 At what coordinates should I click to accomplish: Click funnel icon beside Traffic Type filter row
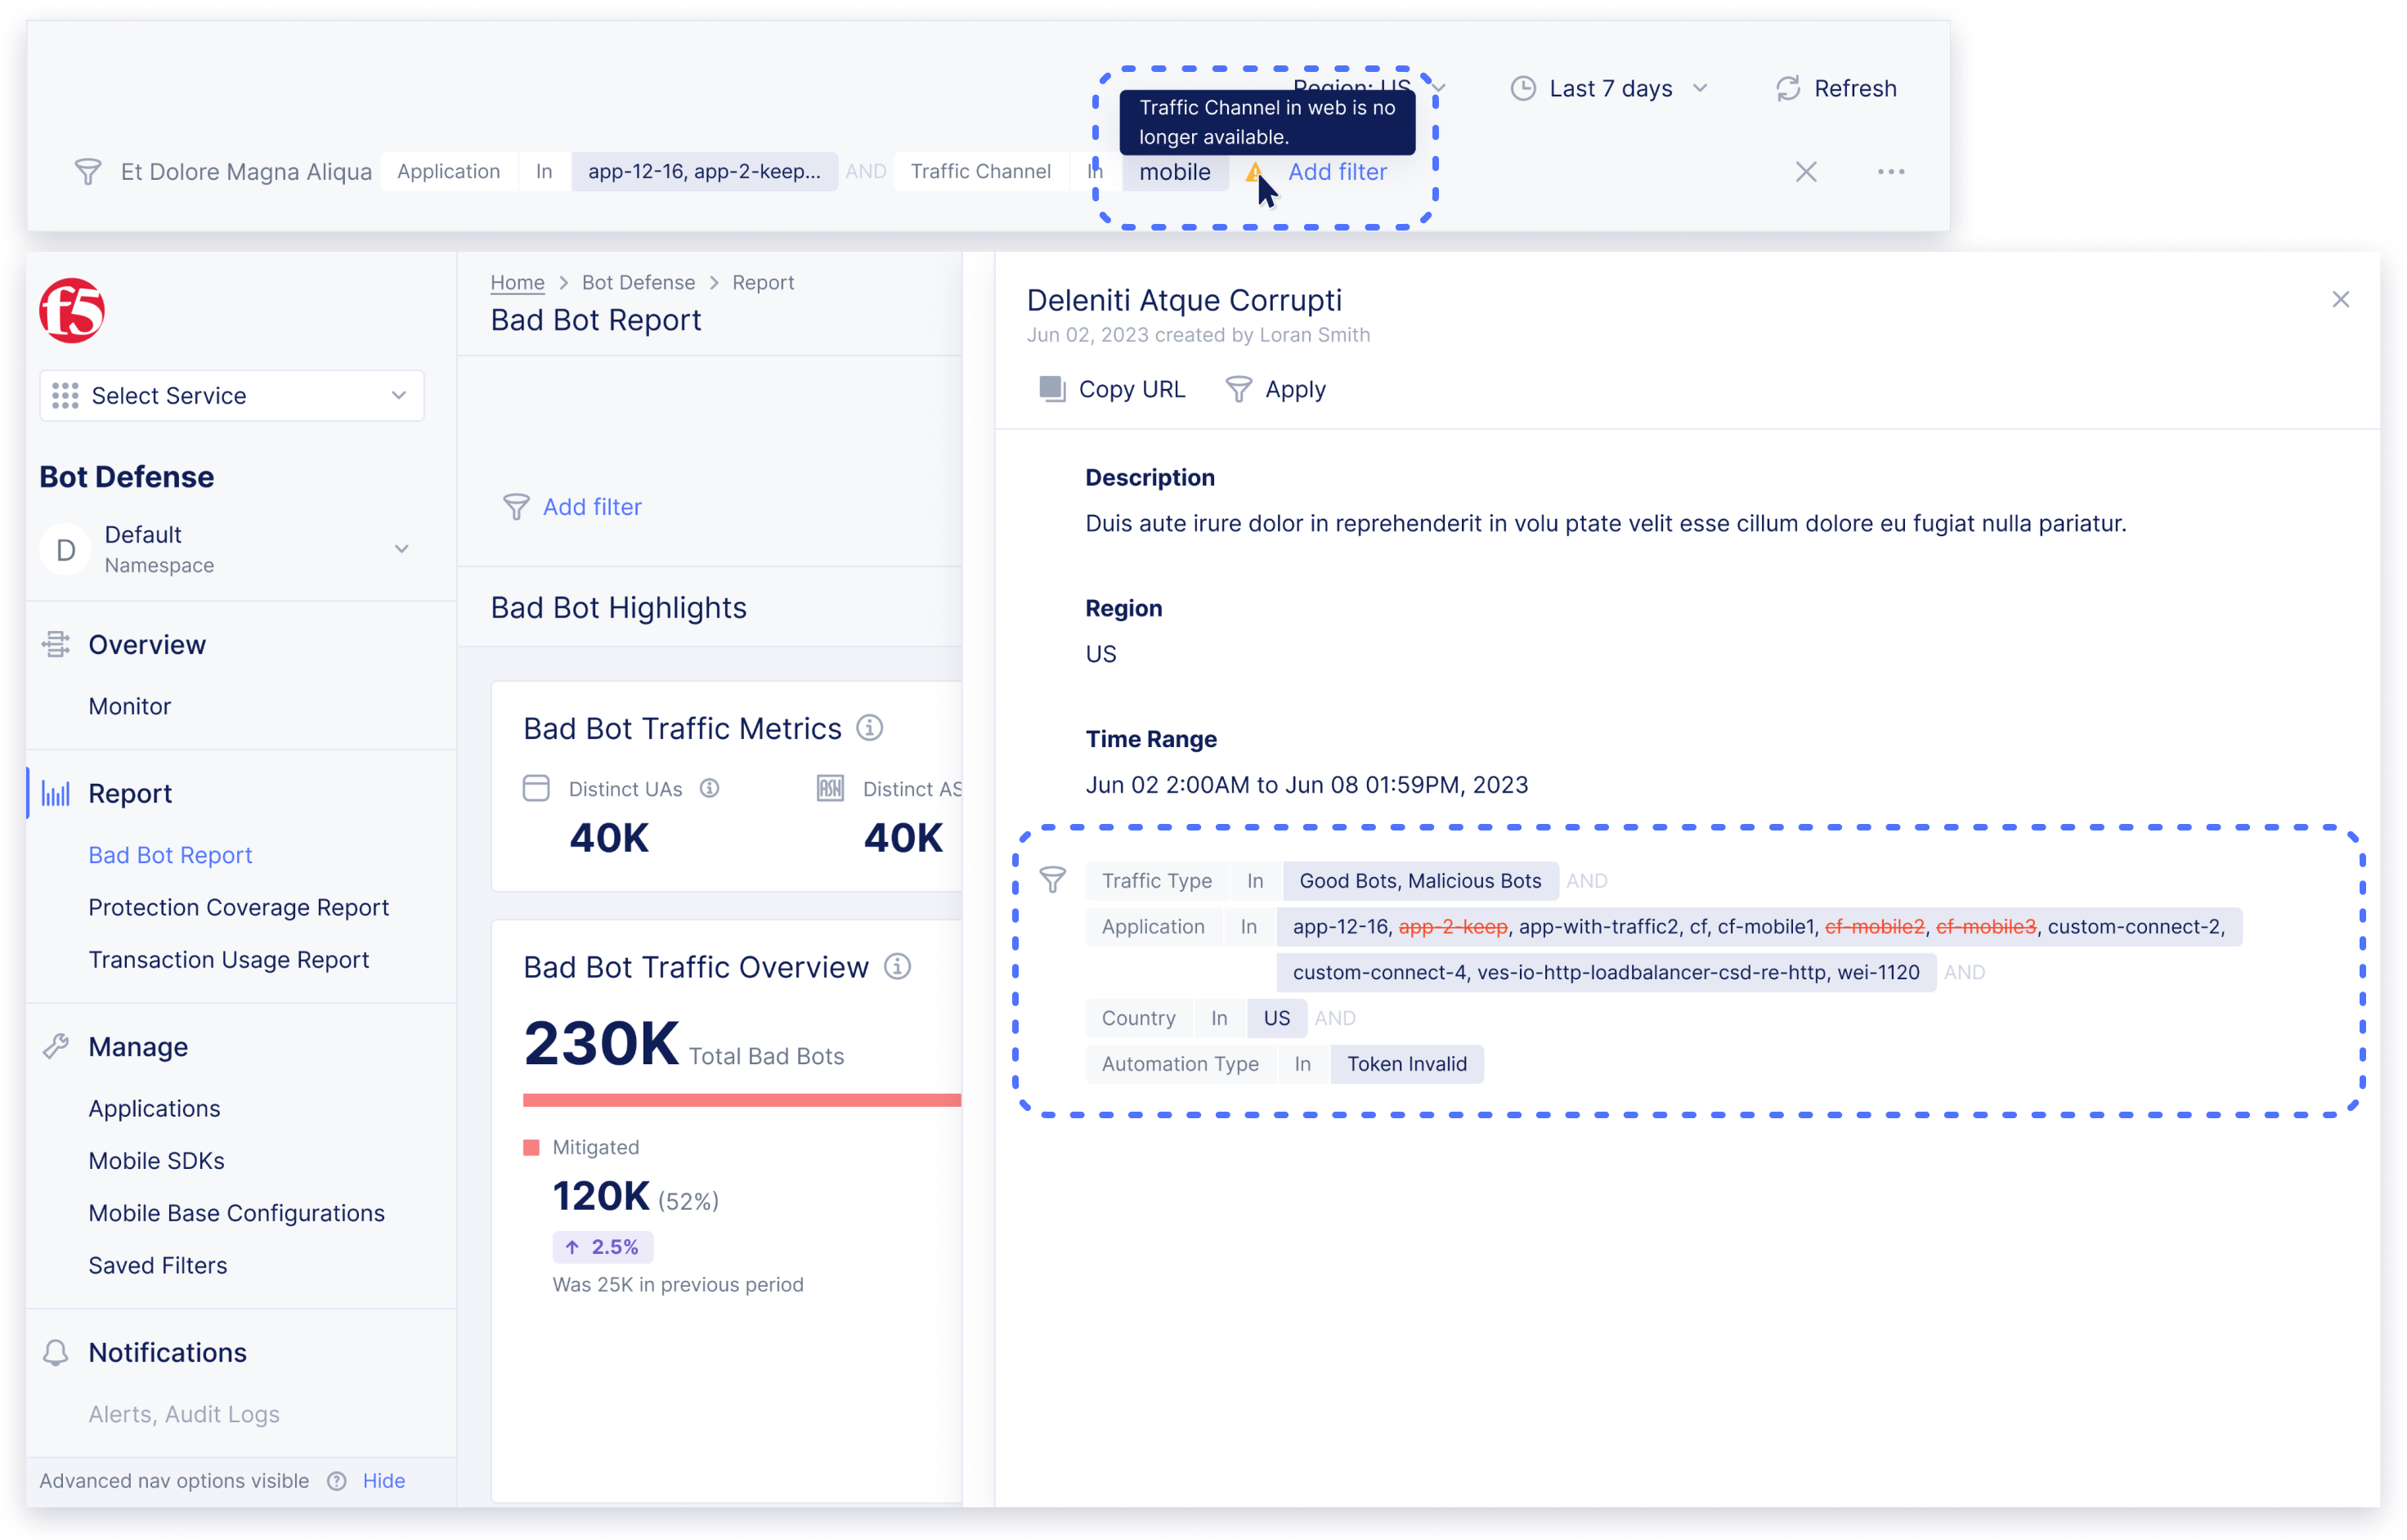pyautogui.click(x=1053, y=880)
